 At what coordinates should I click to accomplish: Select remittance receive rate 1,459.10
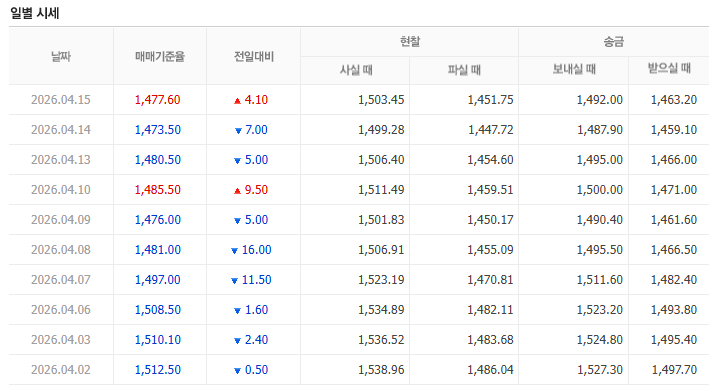tap(674, 130)
